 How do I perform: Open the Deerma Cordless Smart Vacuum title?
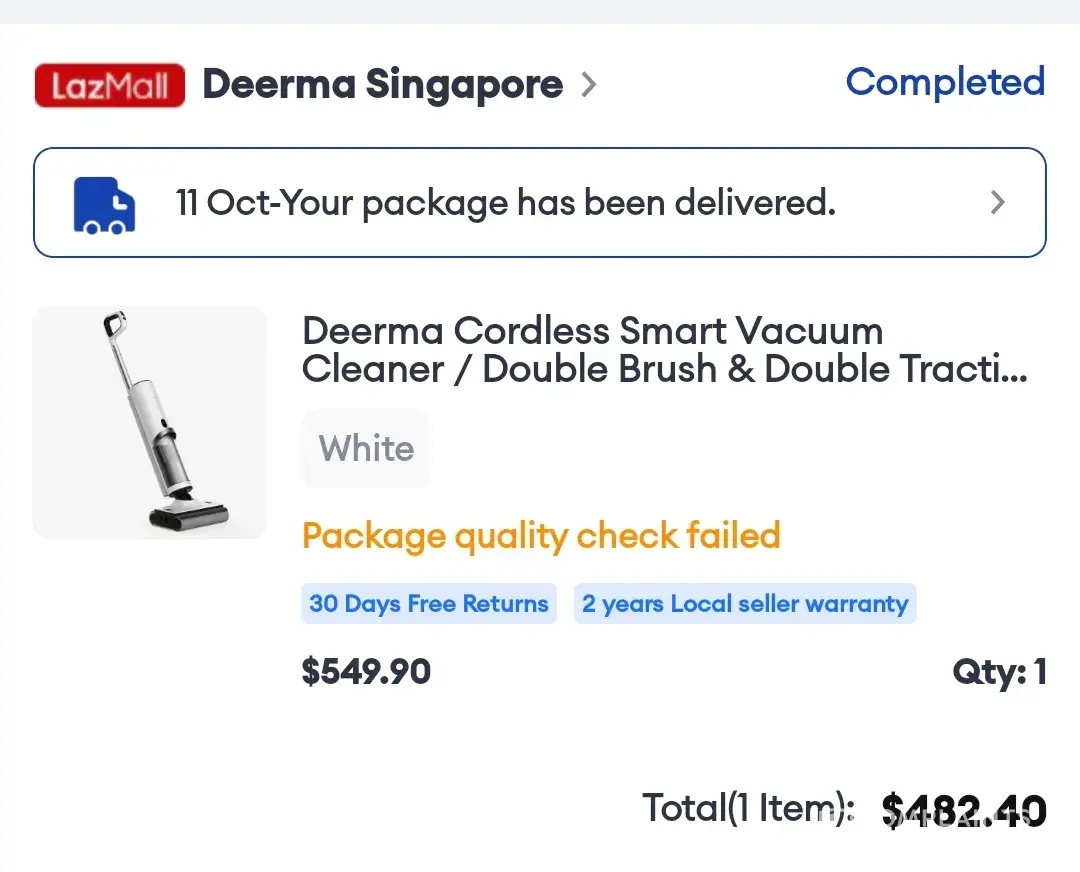592,331
